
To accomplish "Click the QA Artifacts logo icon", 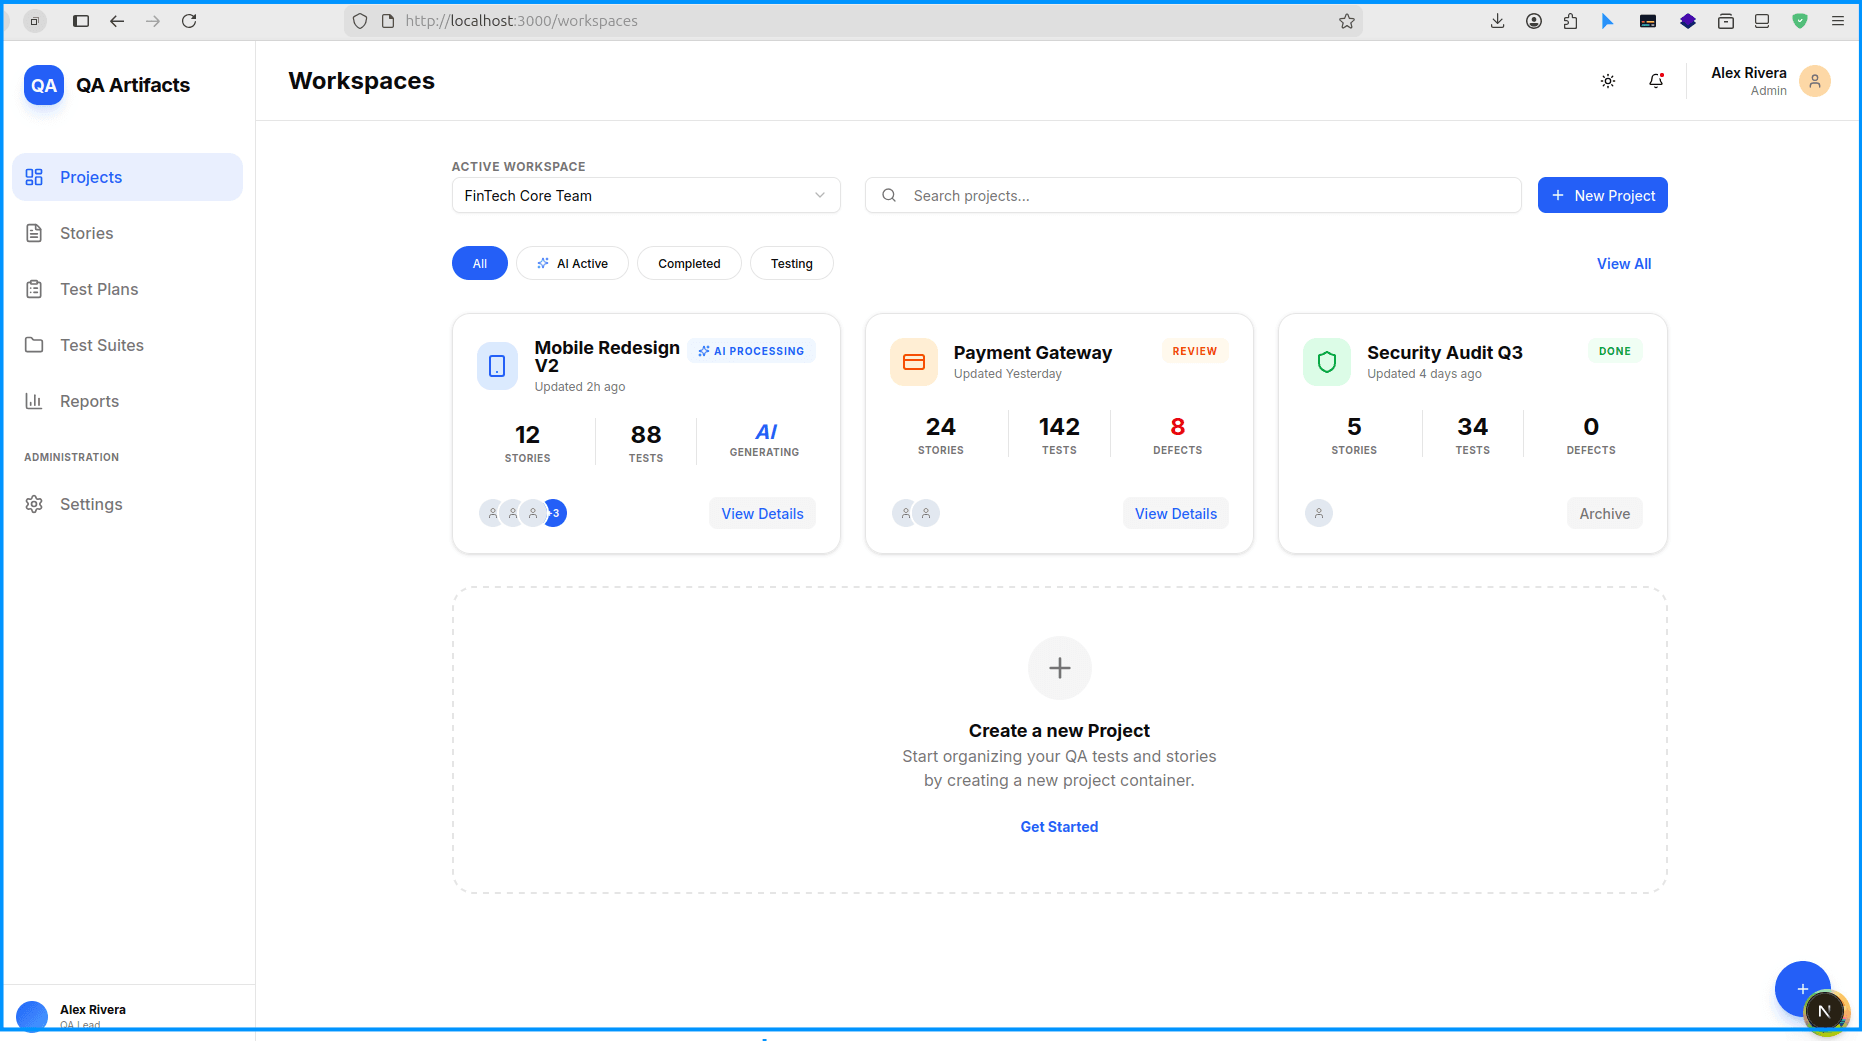I will (x=43, y=85).
